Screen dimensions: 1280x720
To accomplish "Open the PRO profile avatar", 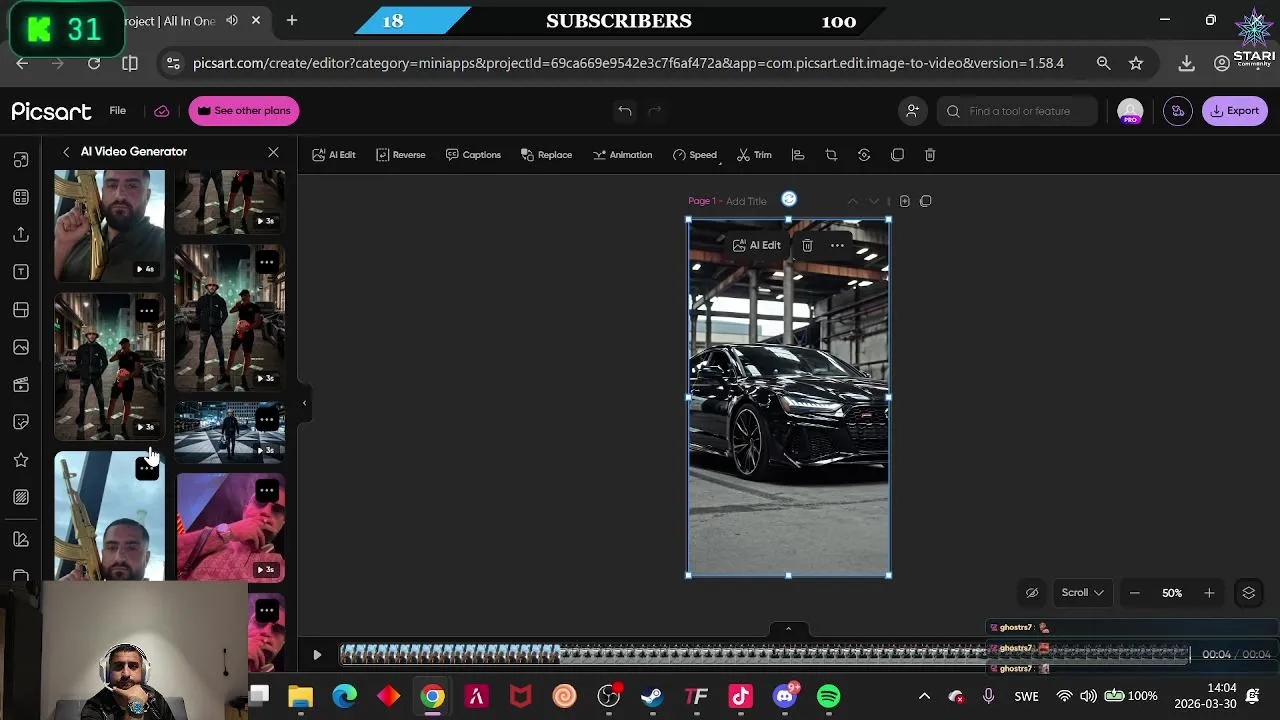I will click(x=1130, y=111).
